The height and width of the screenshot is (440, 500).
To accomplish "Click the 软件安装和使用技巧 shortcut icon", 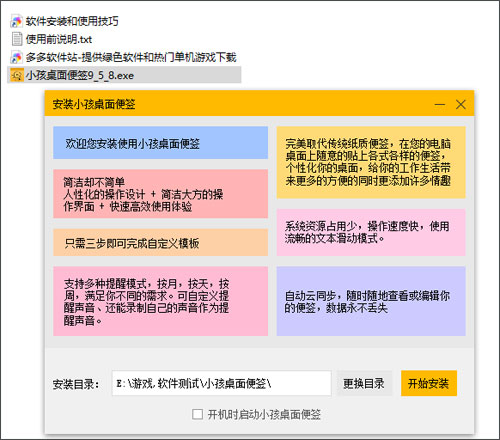I will (17, 21).
